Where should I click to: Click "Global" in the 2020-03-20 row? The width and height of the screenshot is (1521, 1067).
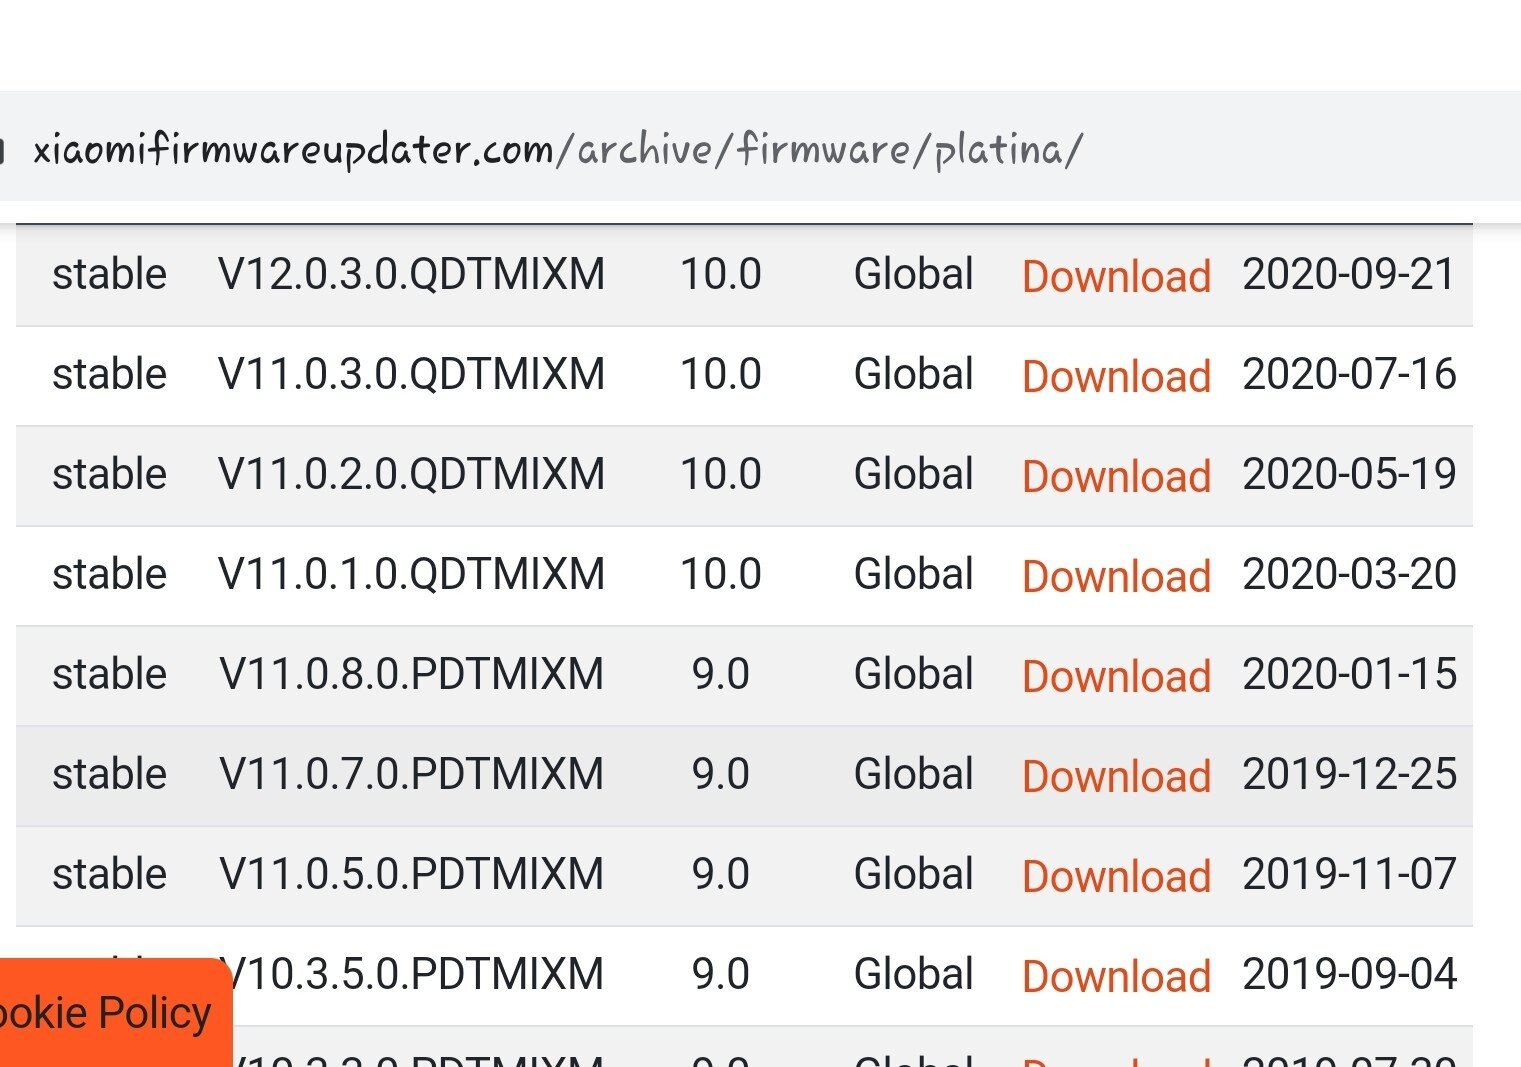click(913, 574)
